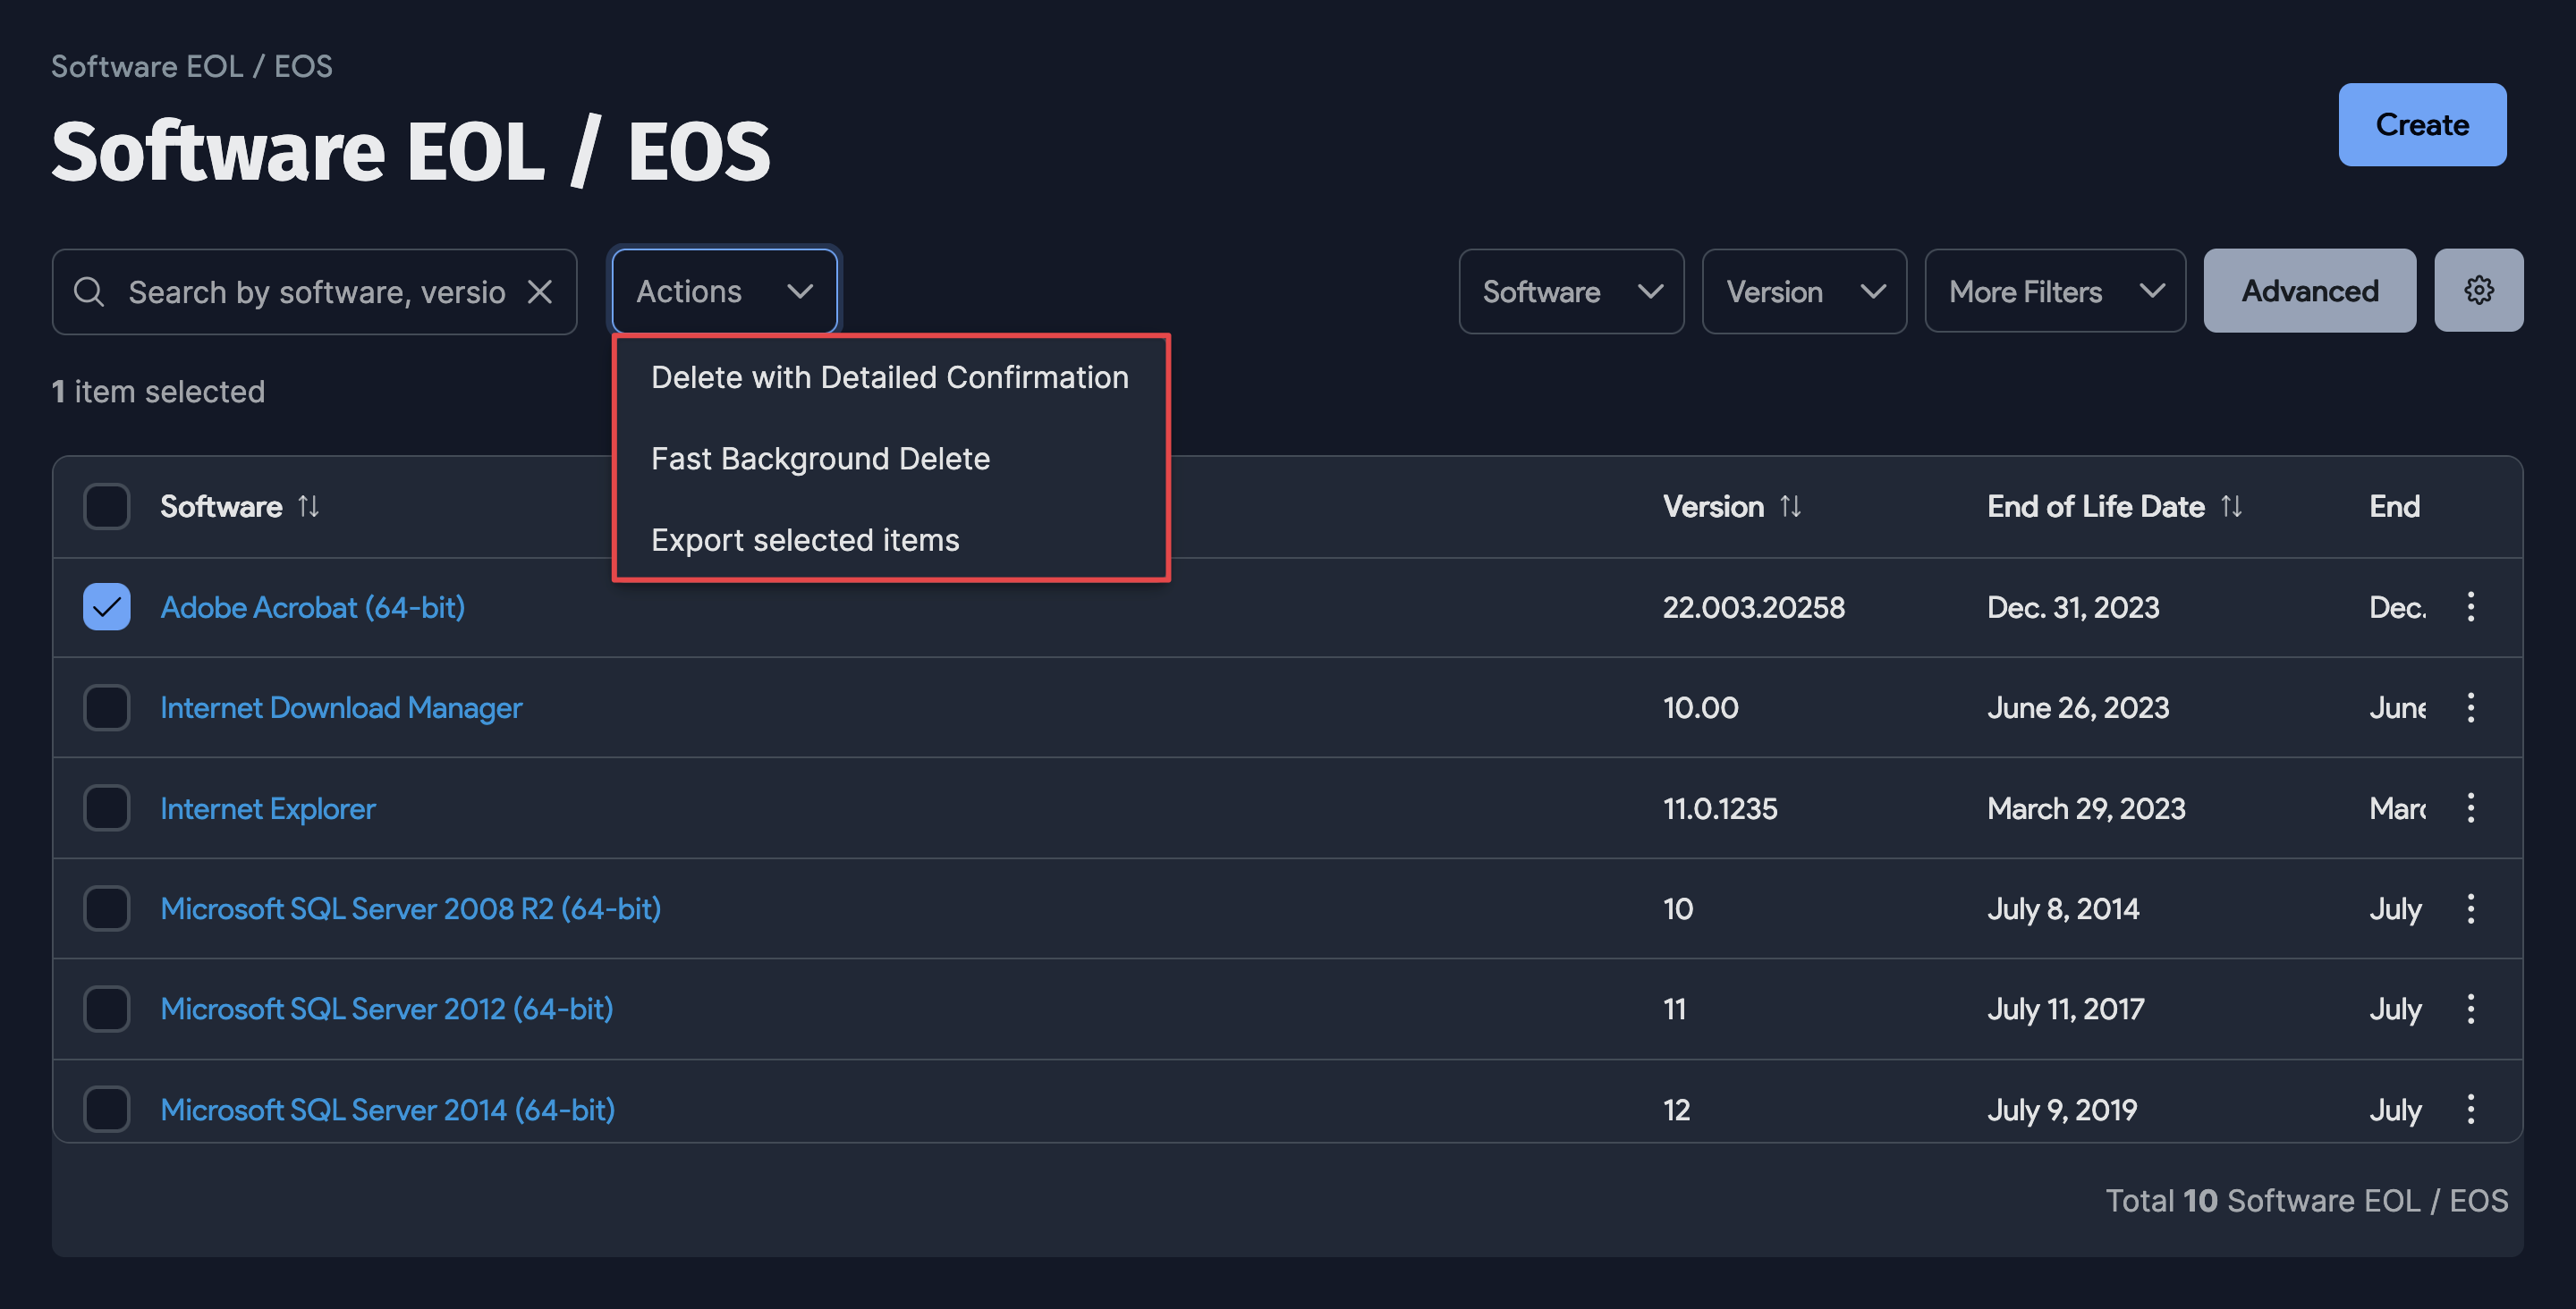Open the kebab menu for Adobe Acrobat row
2576x1309 pixels.
[2471, 606]
